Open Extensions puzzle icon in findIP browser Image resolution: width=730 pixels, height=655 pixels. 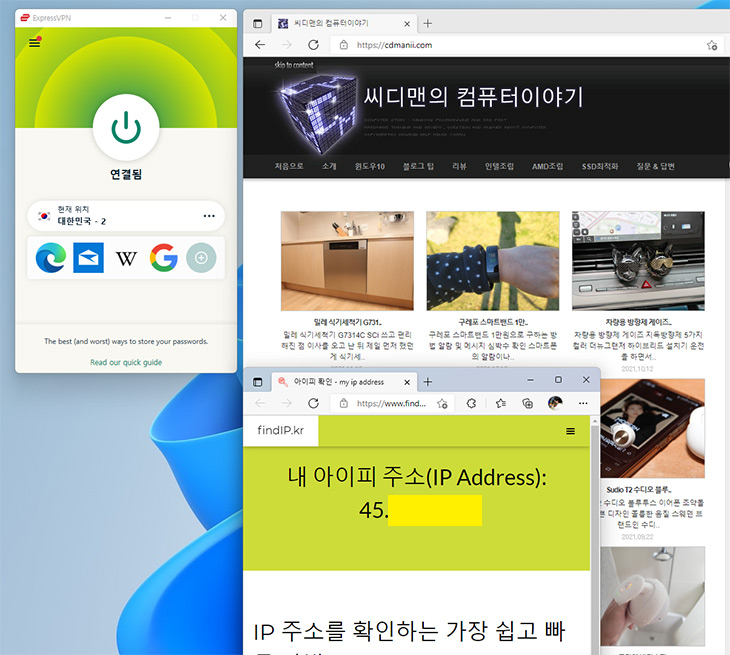(x=471, y=403)
